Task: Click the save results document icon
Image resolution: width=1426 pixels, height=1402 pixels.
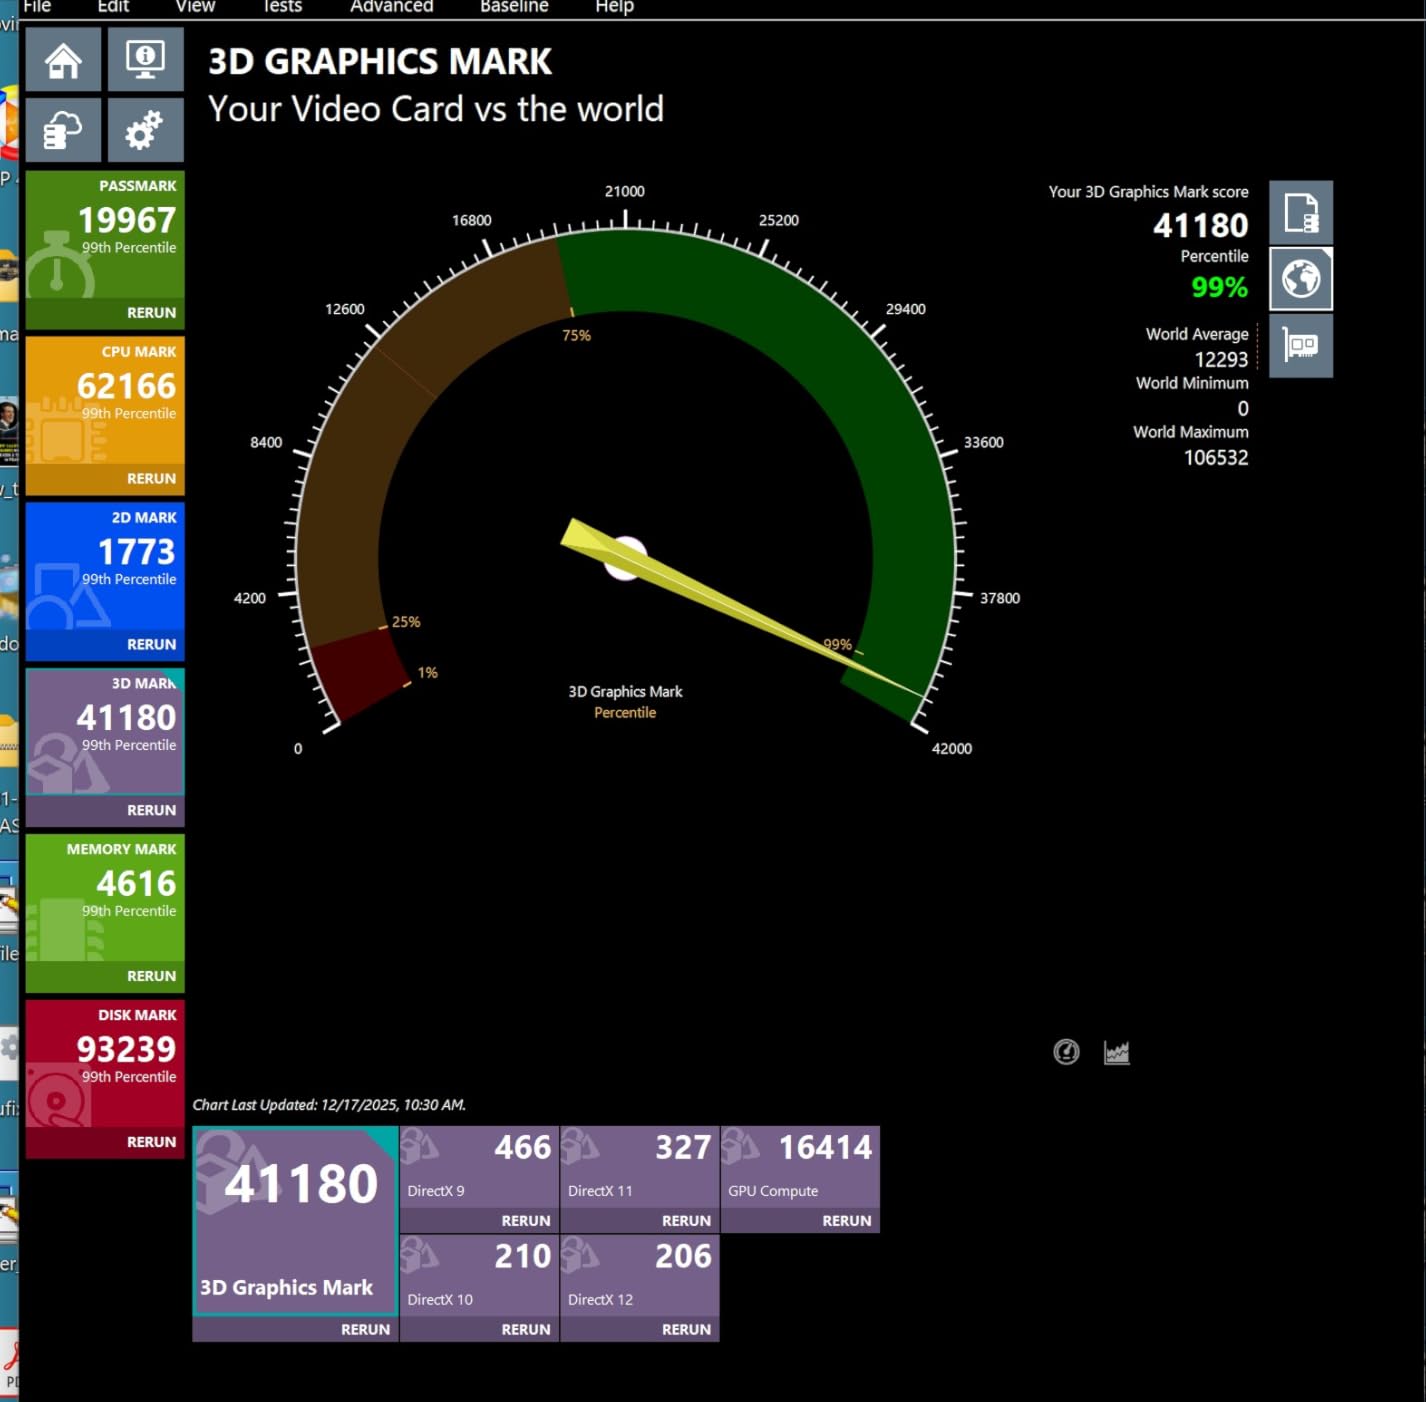Action: pos(1300,213)
